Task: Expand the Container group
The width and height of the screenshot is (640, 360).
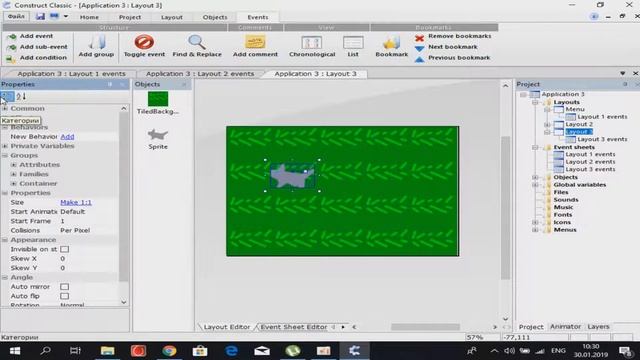Action: (x=14, y=184)
